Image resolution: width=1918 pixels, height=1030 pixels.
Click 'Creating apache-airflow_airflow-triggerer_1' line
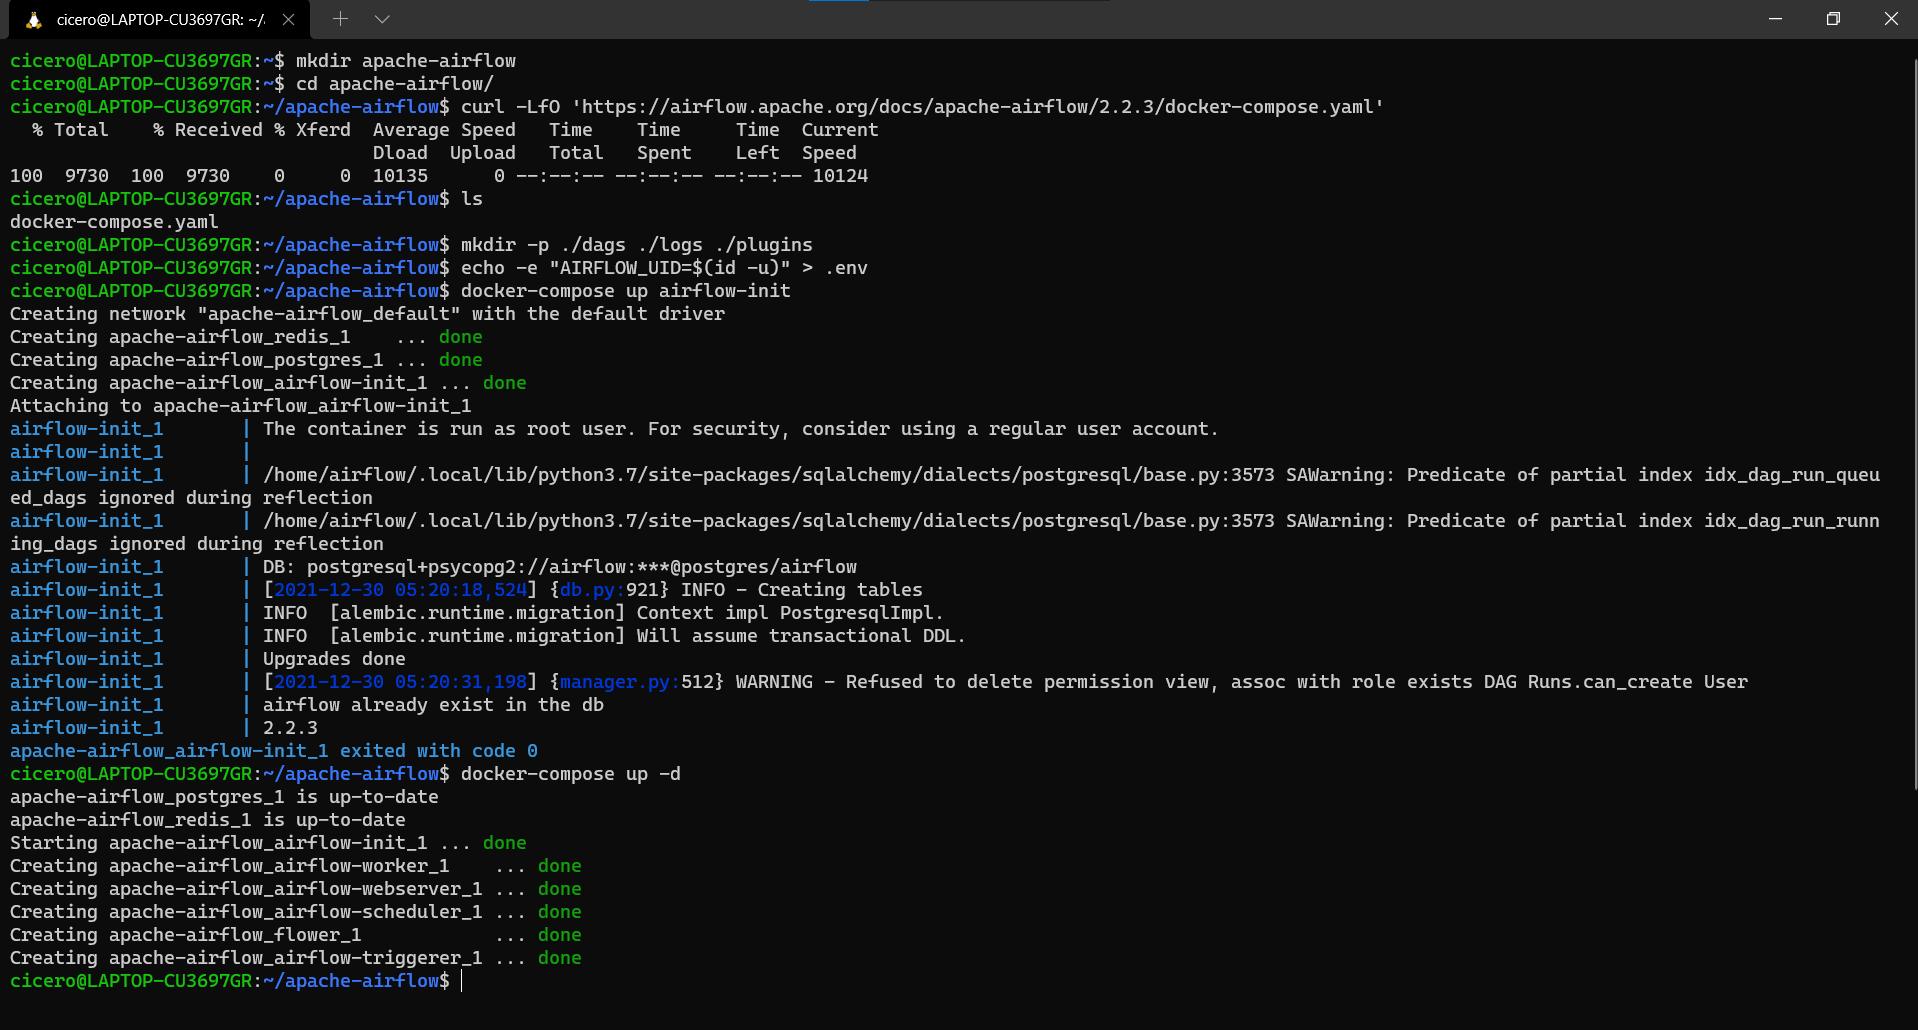(x=296, y=958)
